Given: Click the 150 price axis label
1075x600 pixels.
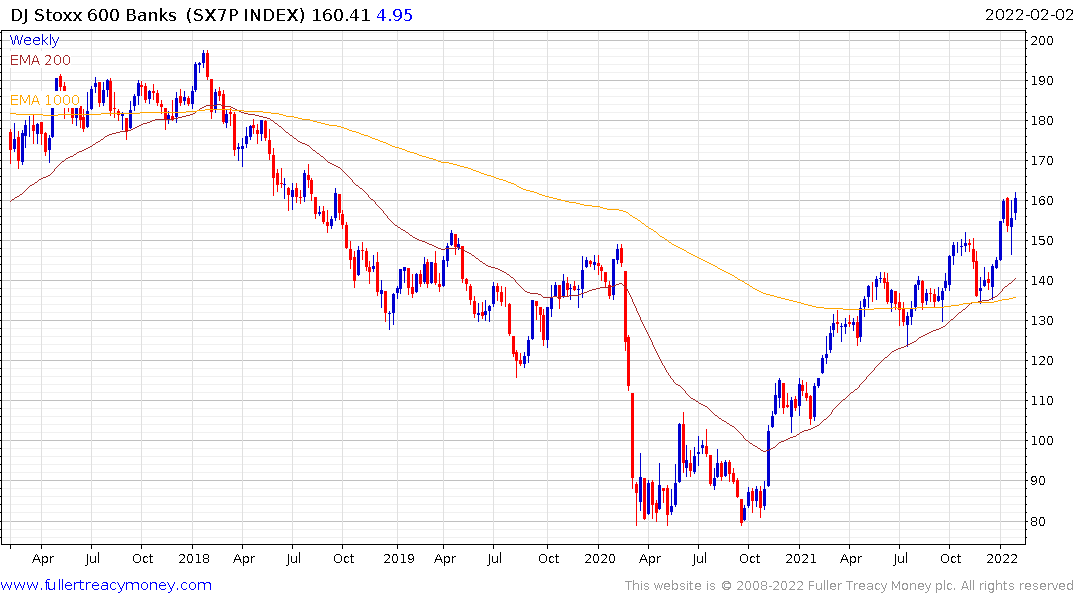Looking at the screenshot, I should tap(1042, 241).
